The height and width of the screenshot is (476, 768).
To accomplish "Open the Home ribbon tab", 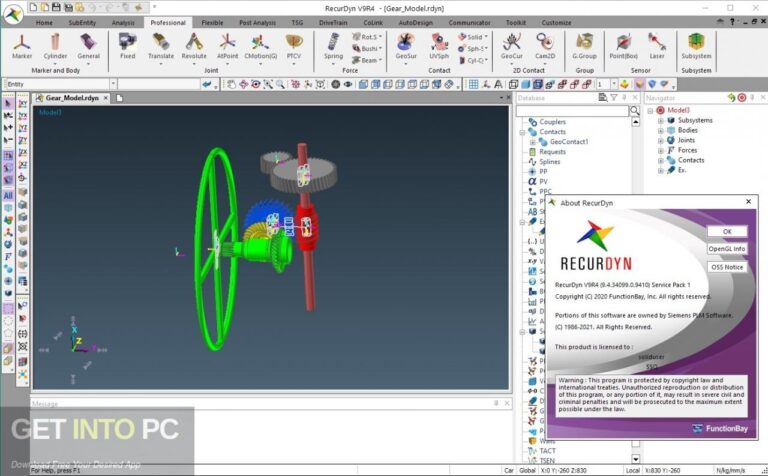I will [44, 23].
